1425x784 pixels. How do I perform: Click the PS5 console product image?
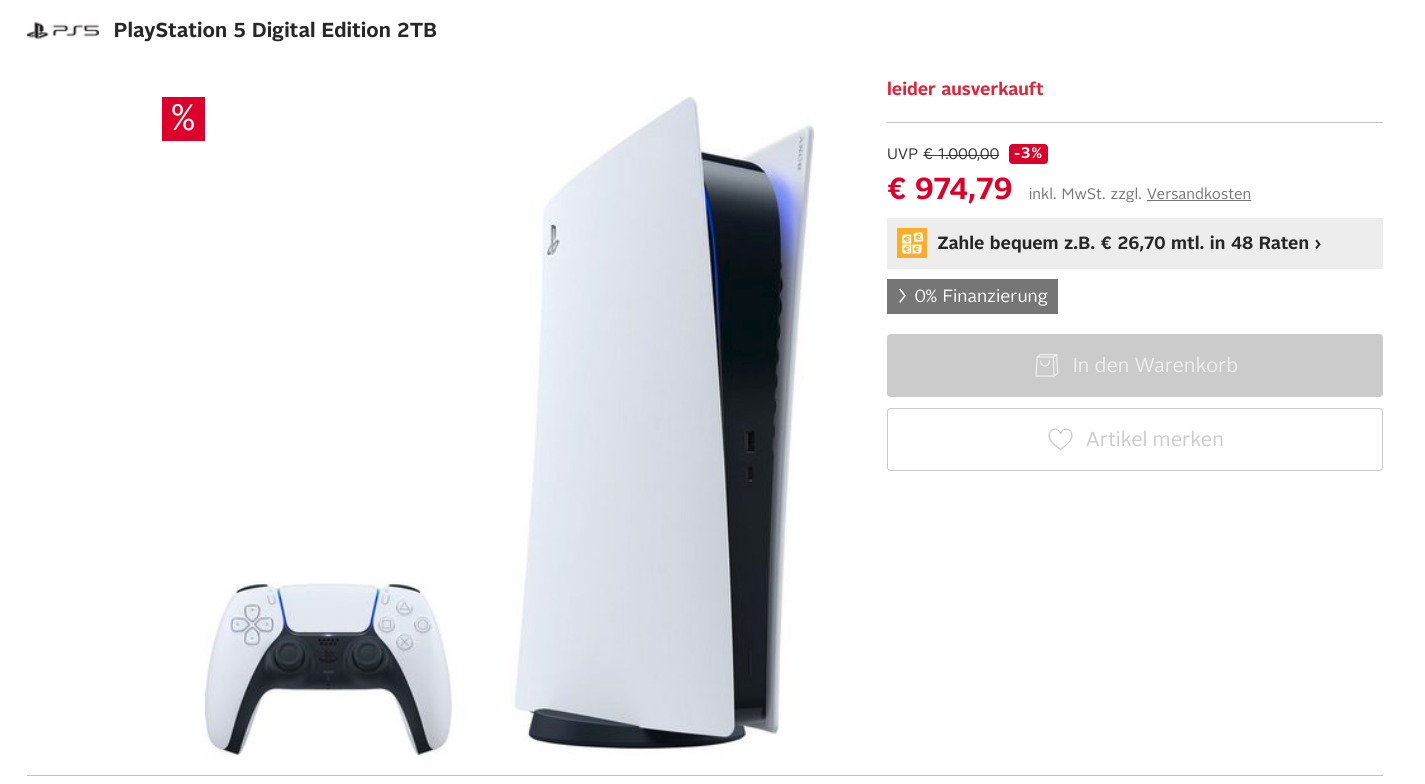pyautogui.click(x=665, y=420)
